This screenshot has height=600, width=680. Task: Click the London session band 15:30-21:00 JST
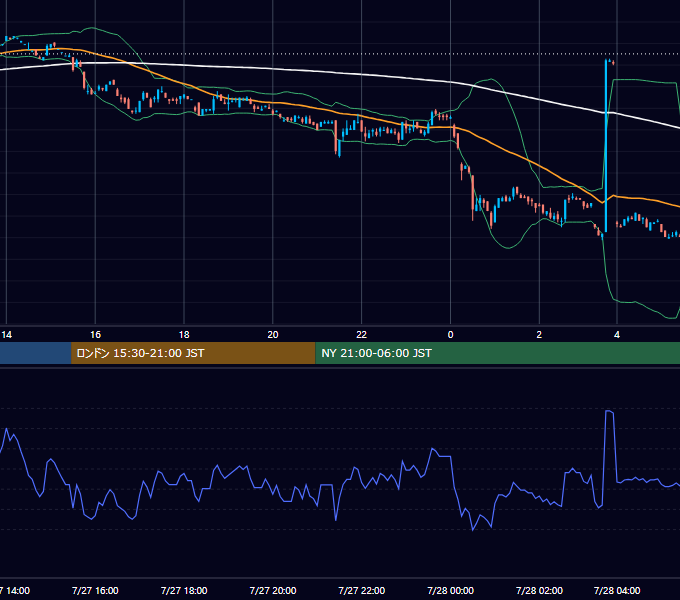(x=193, y=353)
